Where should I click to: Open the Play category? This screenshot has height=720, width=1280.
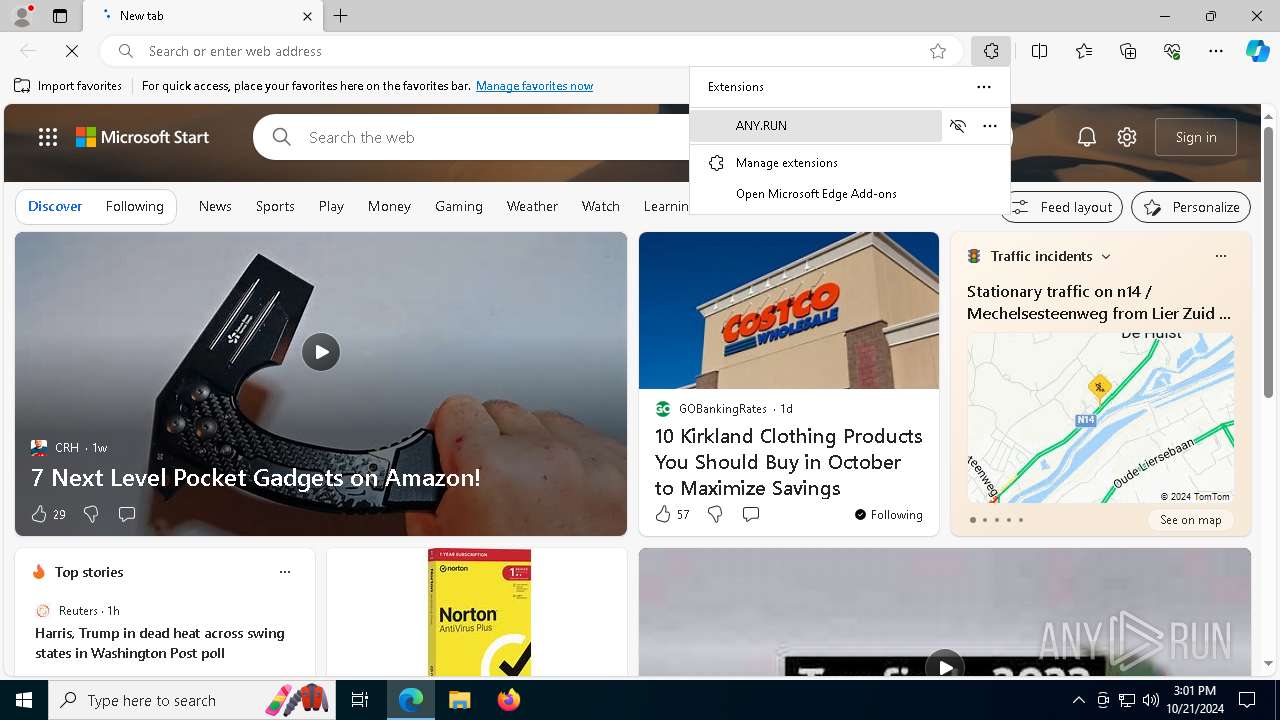[x=331, y=206]
